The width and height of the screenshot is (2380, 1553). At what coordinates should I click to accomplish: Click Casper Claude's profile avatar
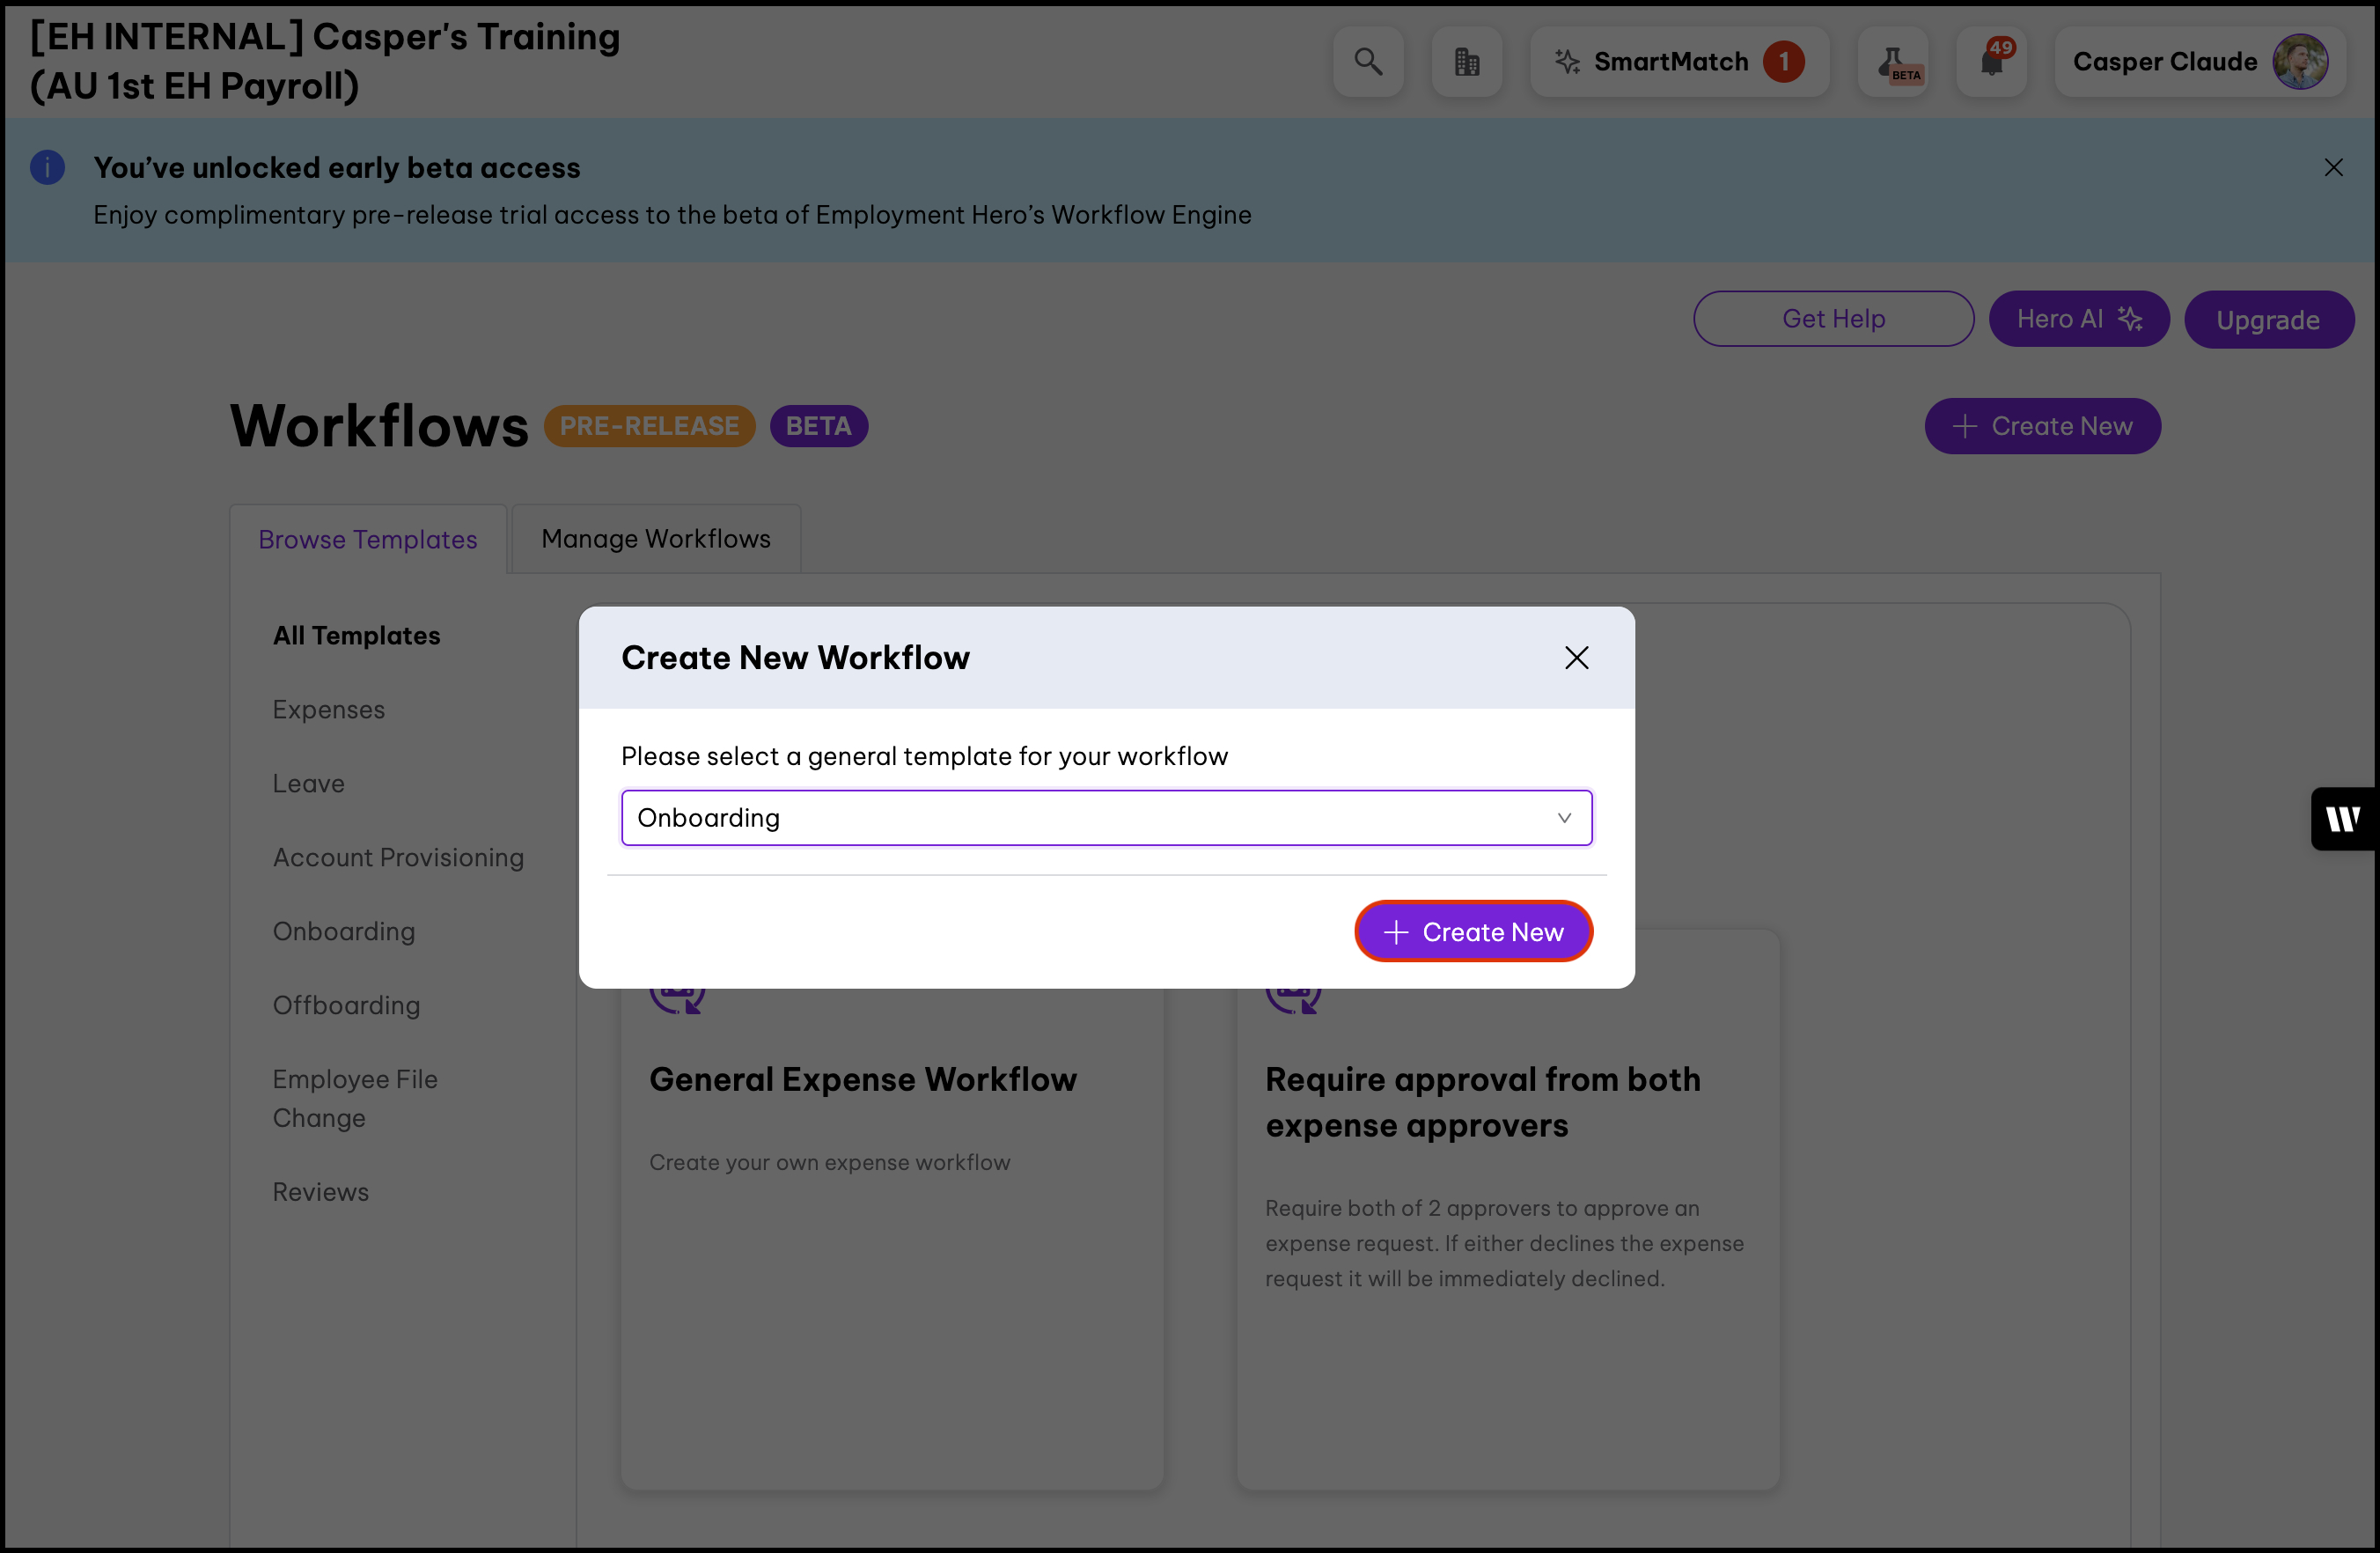click(2299, 62)
